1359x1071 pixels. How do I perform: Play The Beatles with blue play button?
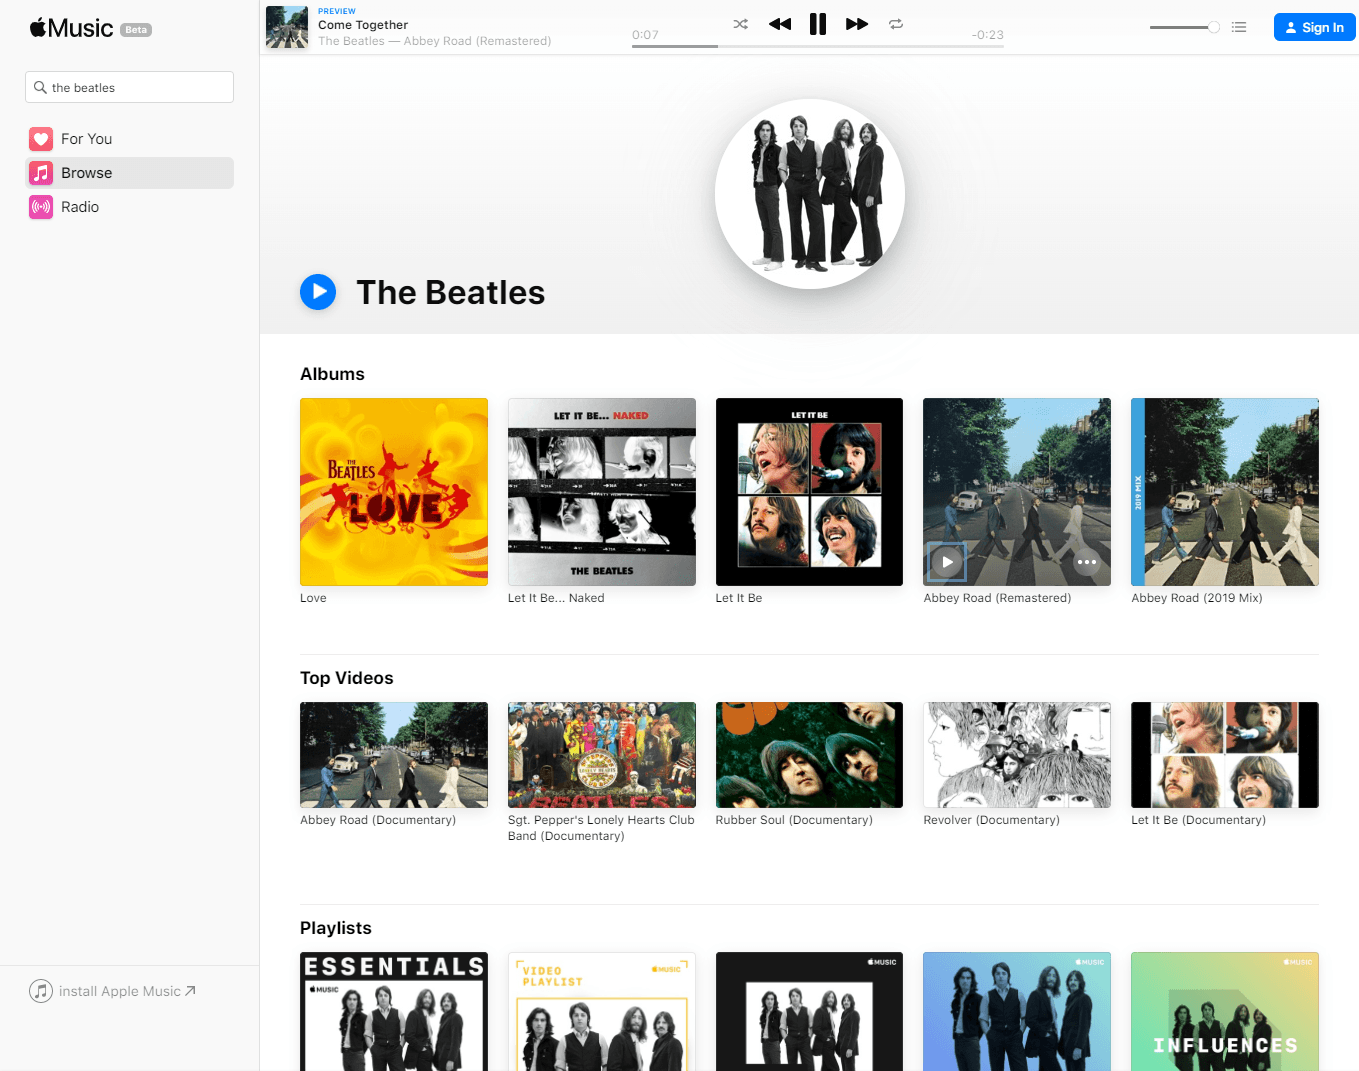pos(318,292)
